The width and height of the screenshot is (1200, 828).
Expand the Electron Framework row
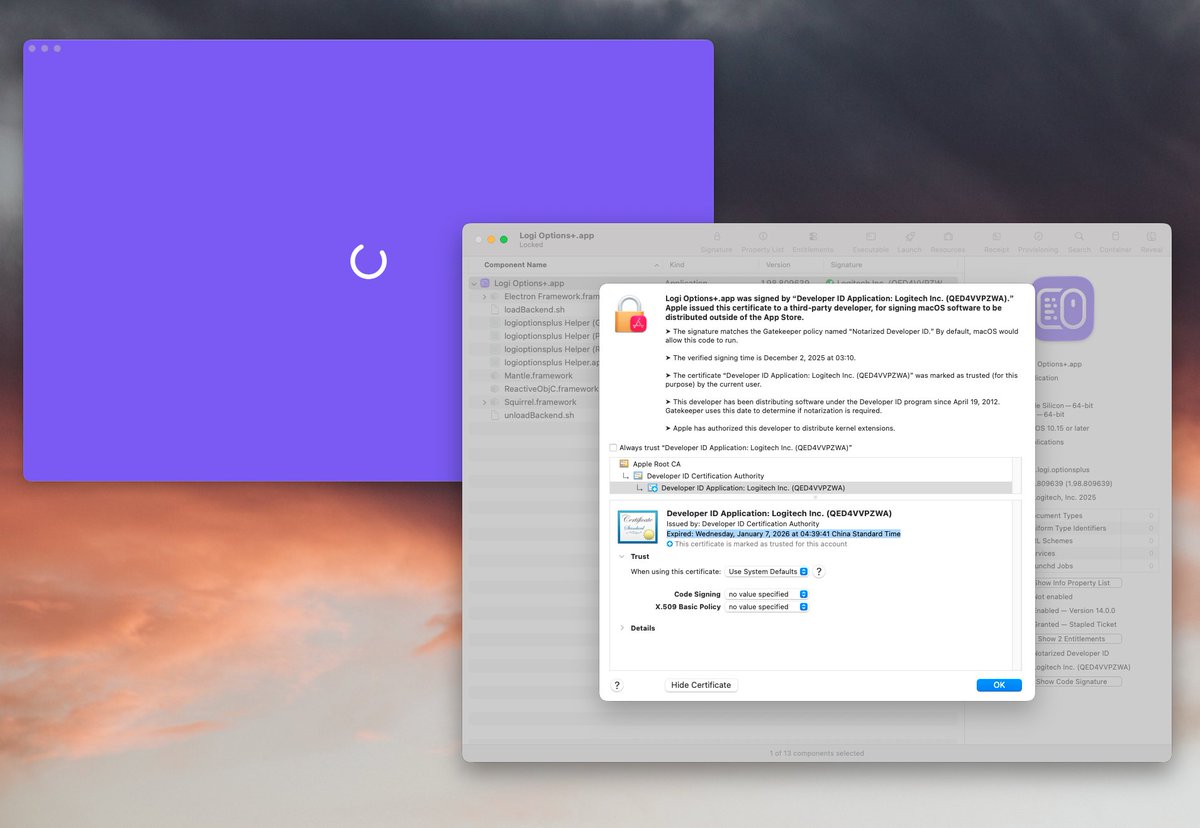[x=484, y=297]
